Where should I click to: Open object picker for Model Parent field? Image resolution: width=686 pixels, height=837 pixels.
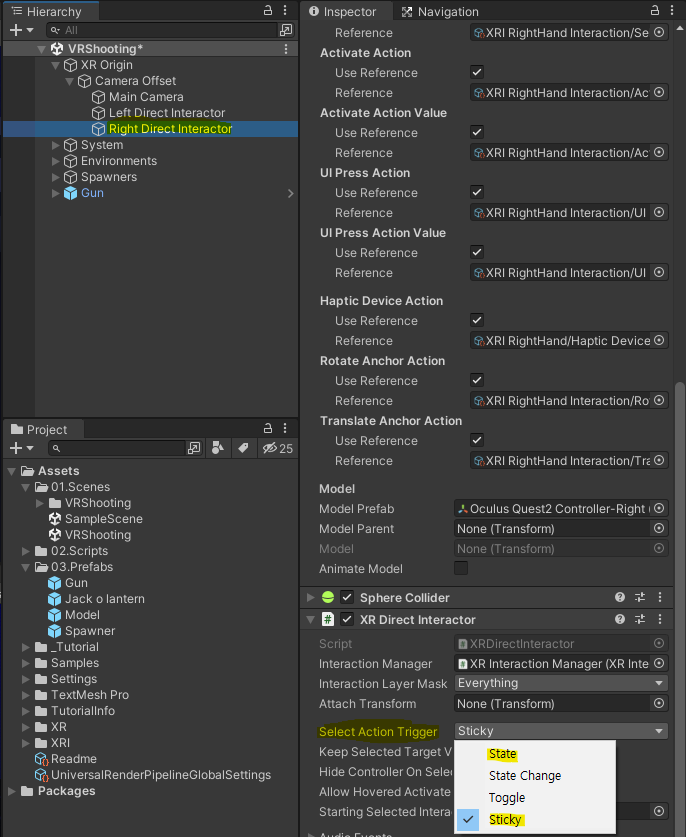659,528
